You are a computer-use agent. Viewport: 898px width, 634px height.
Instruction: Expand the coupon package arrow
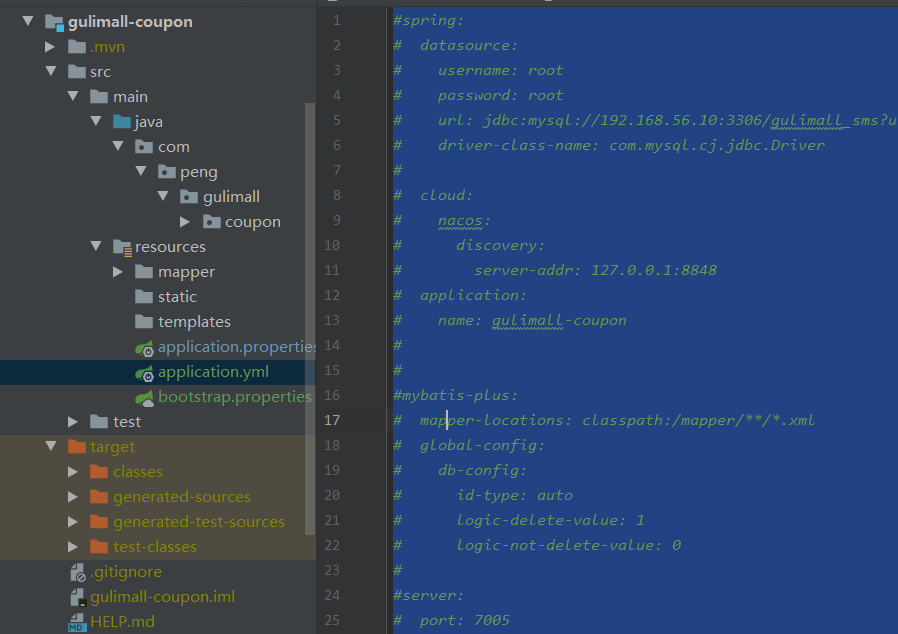coord(185,221)
